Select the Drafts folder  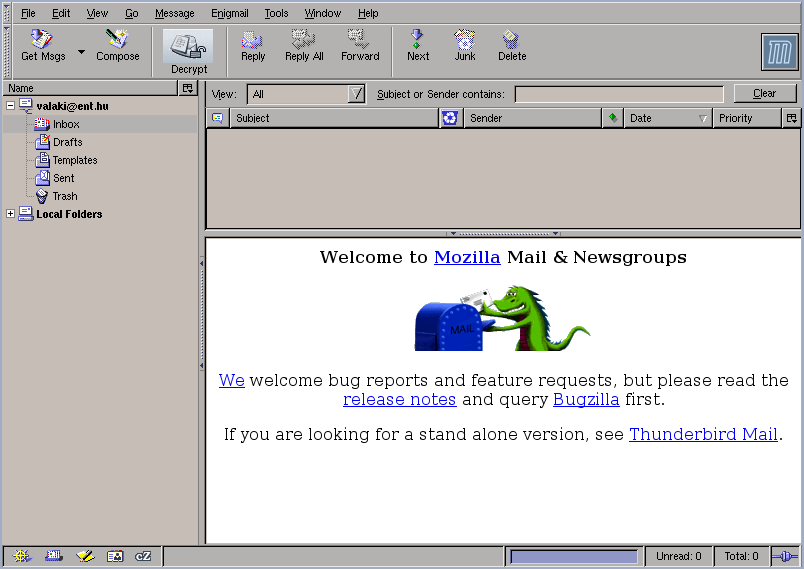[67, 142]
